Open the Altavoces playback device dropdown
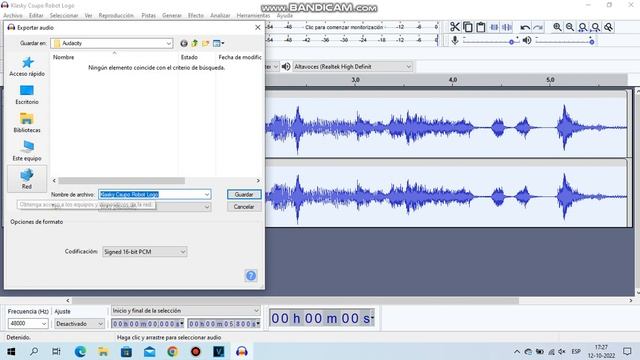 pos(352,67)
